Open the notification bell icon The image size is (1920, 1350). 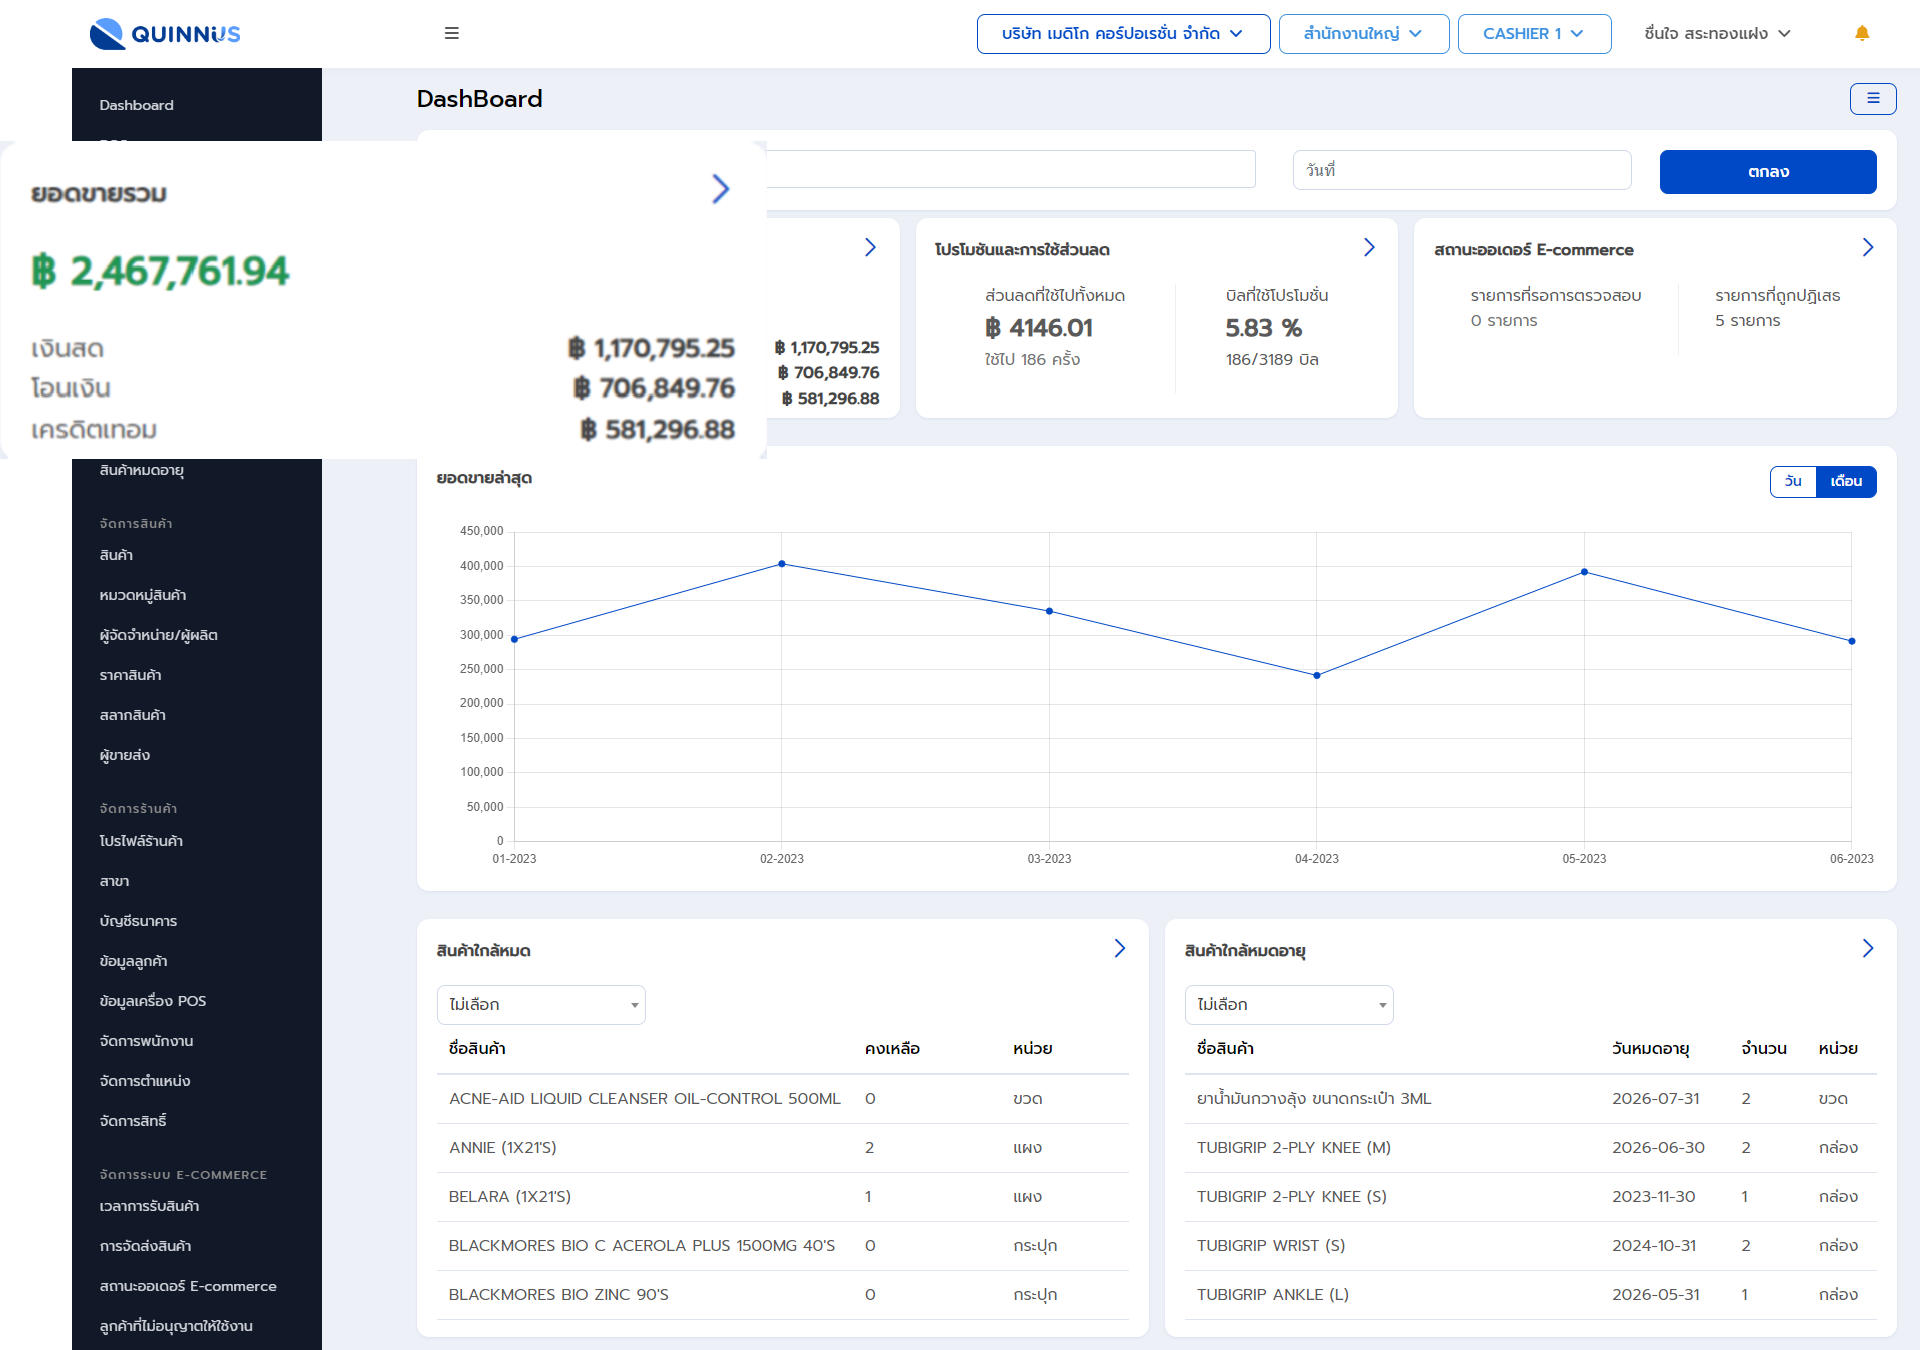[1862, 33]
